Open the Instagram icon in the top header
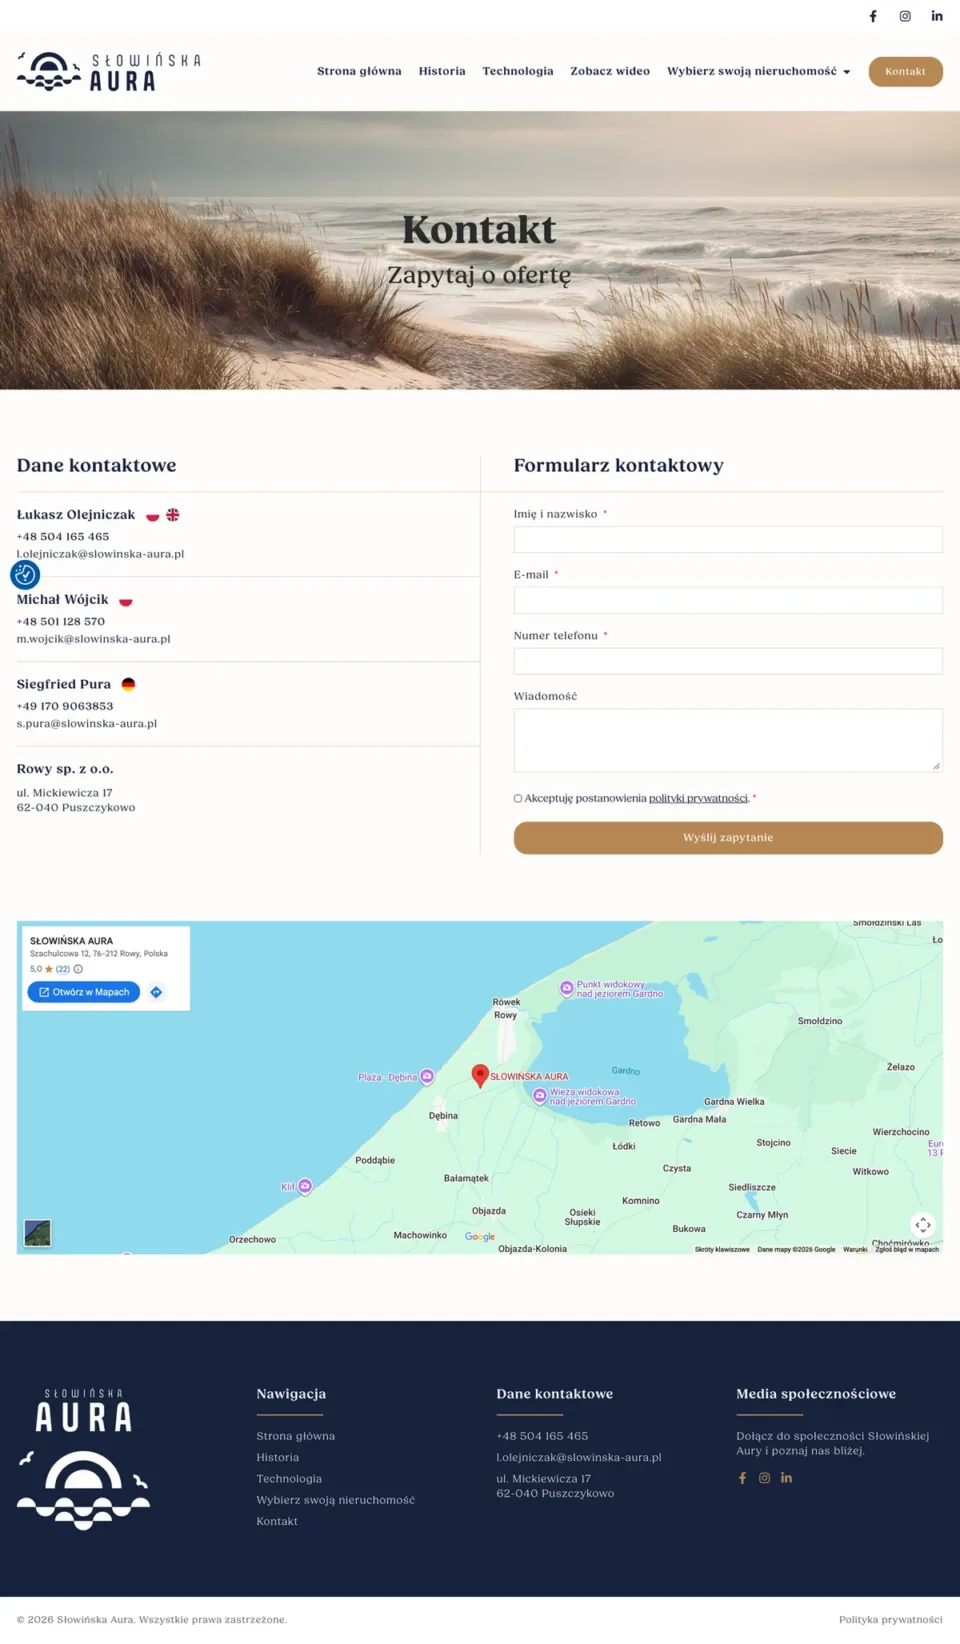Image resolution: width=960 pixels, height=1644 pixels. 905,16
